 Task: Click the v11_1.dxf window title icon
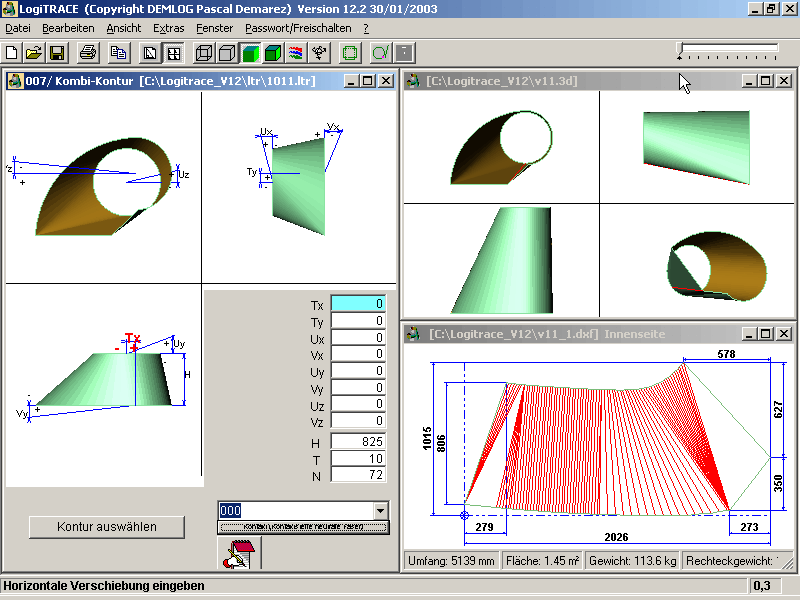413,334
